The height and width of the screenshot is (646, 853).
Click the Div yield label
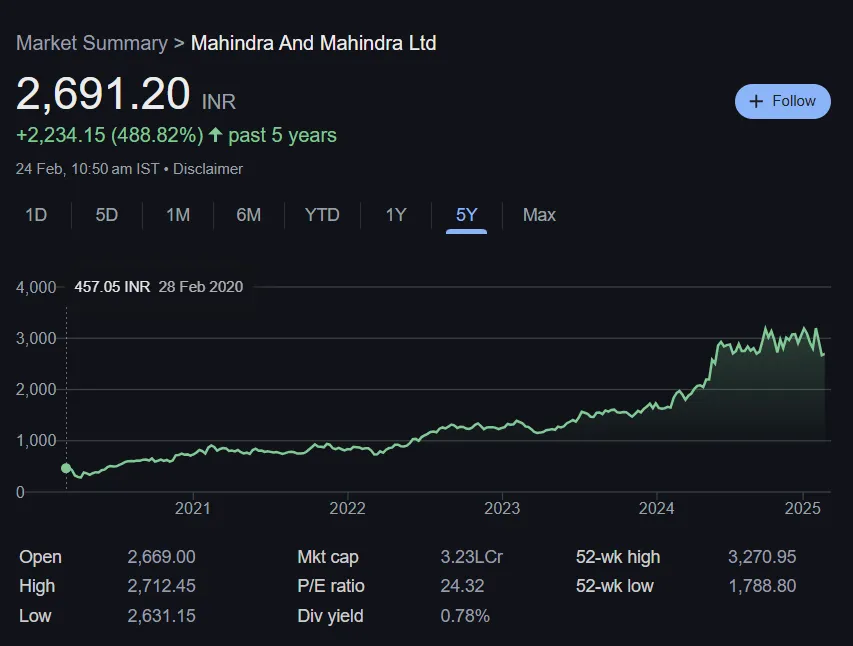pos(330,616)
